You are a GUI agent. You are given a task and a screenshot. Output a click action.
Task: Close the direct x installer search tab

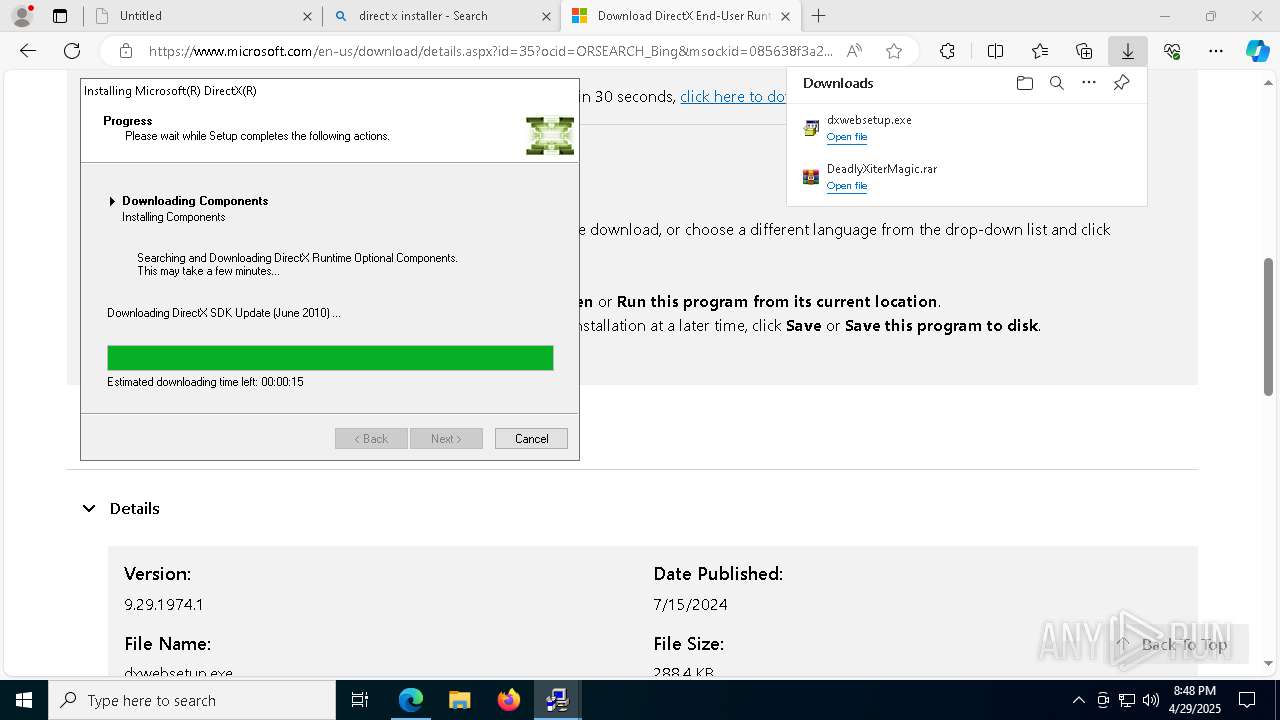(546, 16)
